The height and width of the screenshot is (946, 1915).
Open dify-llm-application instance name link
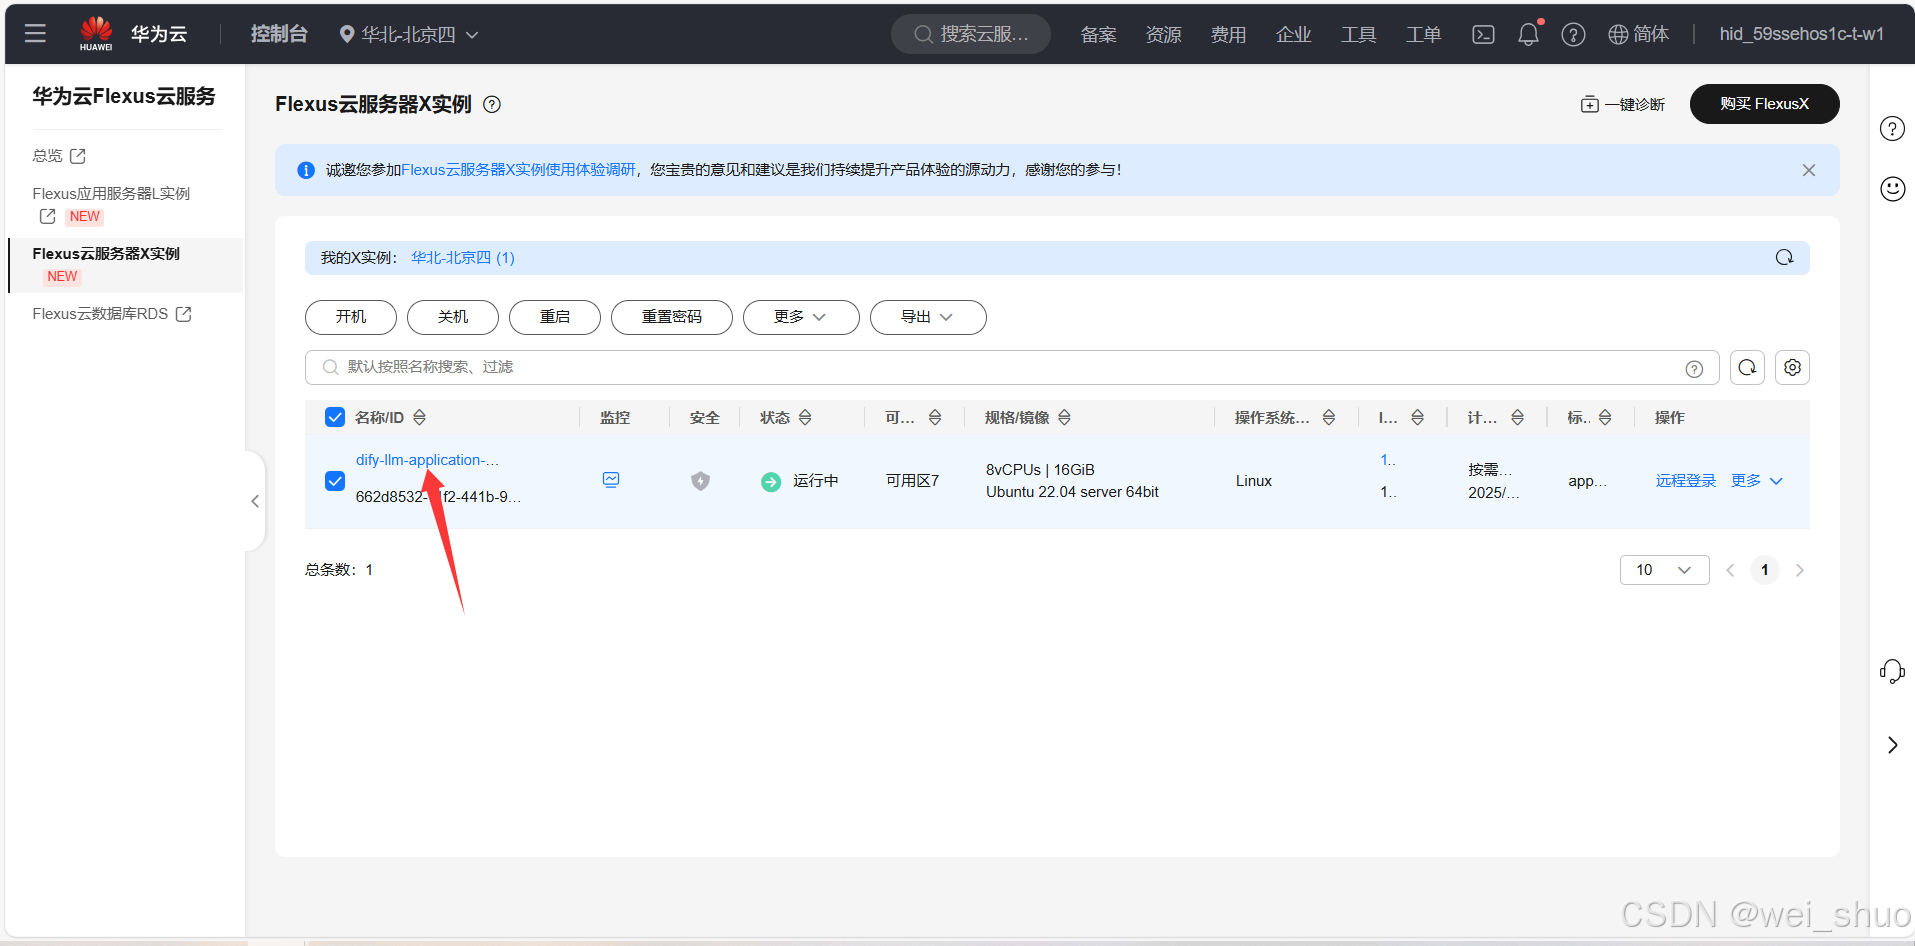pos(427,460)
